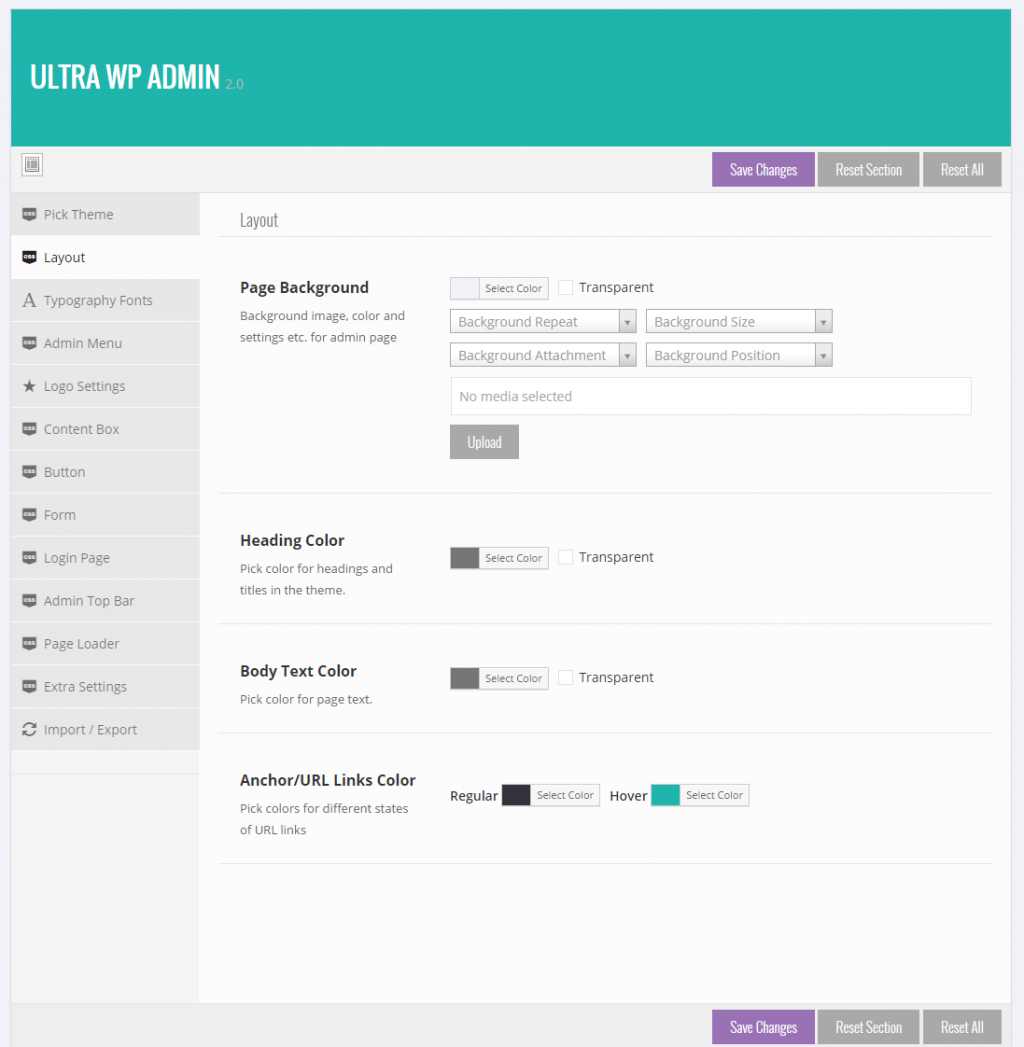Toggle Transparent for Body Text Color
This screenshot has width=1024, height=1047.
[x=566, y=677]
